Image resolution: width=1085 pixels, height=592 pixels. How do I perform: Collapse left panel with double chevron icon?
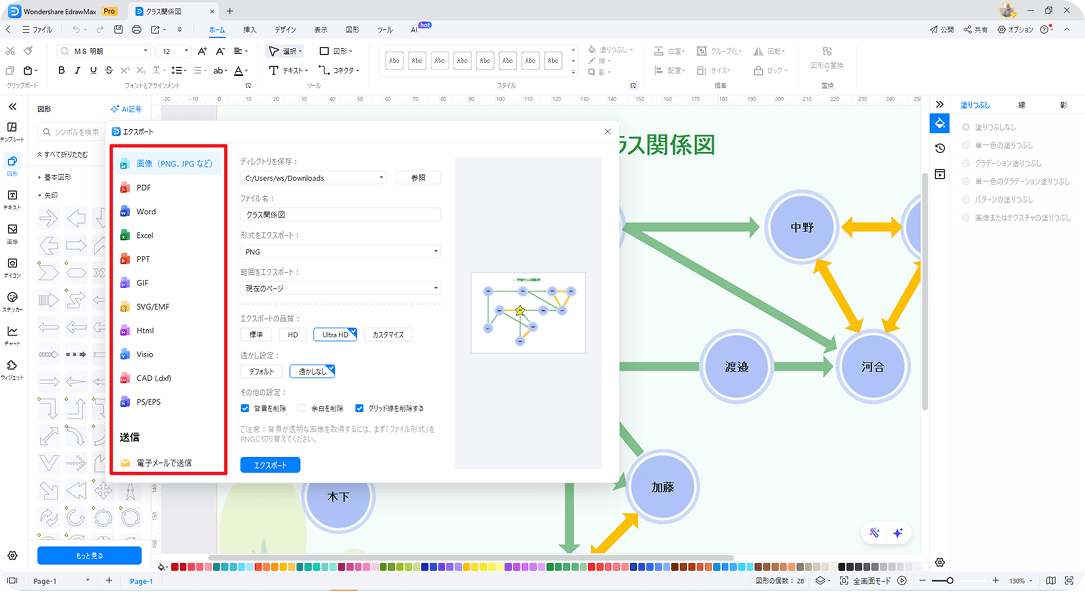point(12,107)
